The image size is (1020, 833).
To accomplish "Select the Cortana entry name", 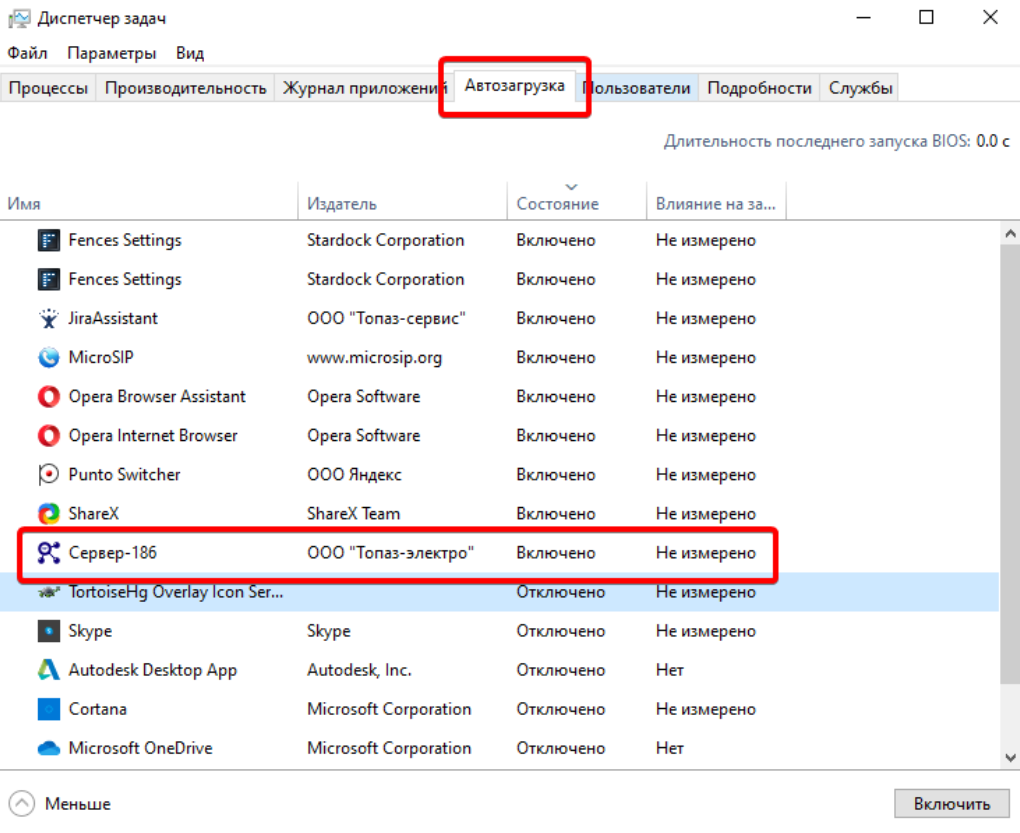I will coord(98,709).
